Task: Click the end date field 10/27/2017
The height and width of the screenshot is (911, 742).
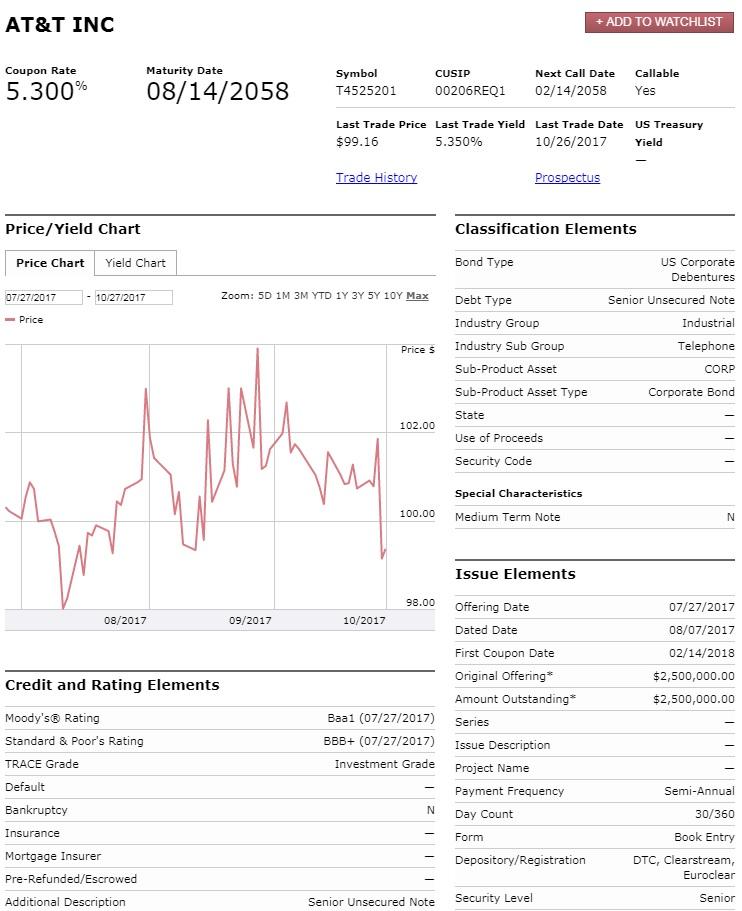Action: 134,297
